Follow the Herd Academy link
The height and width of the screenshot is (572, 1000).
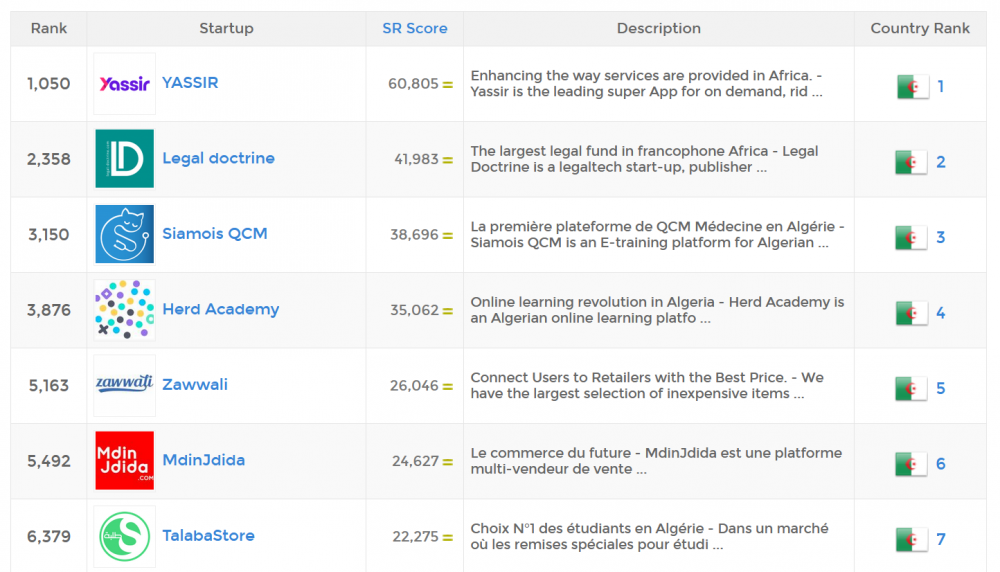coord(220,309)
